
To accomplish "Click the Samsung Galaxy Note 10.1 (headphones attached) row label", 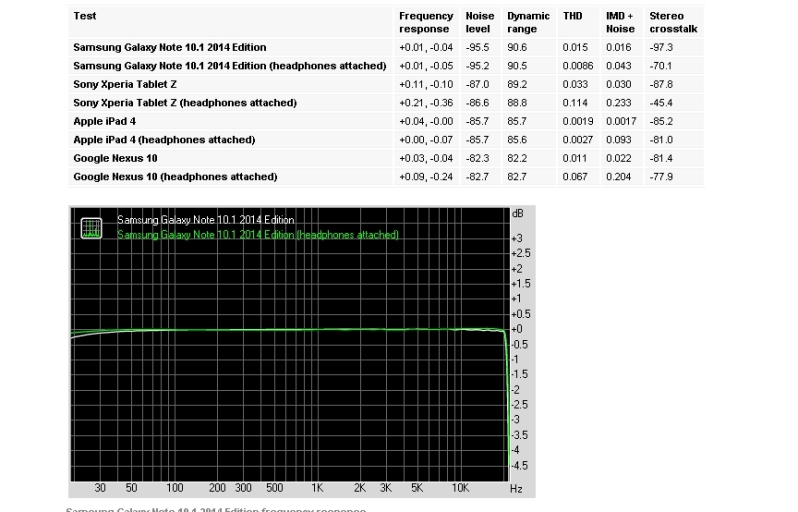I will pos(230,66).
